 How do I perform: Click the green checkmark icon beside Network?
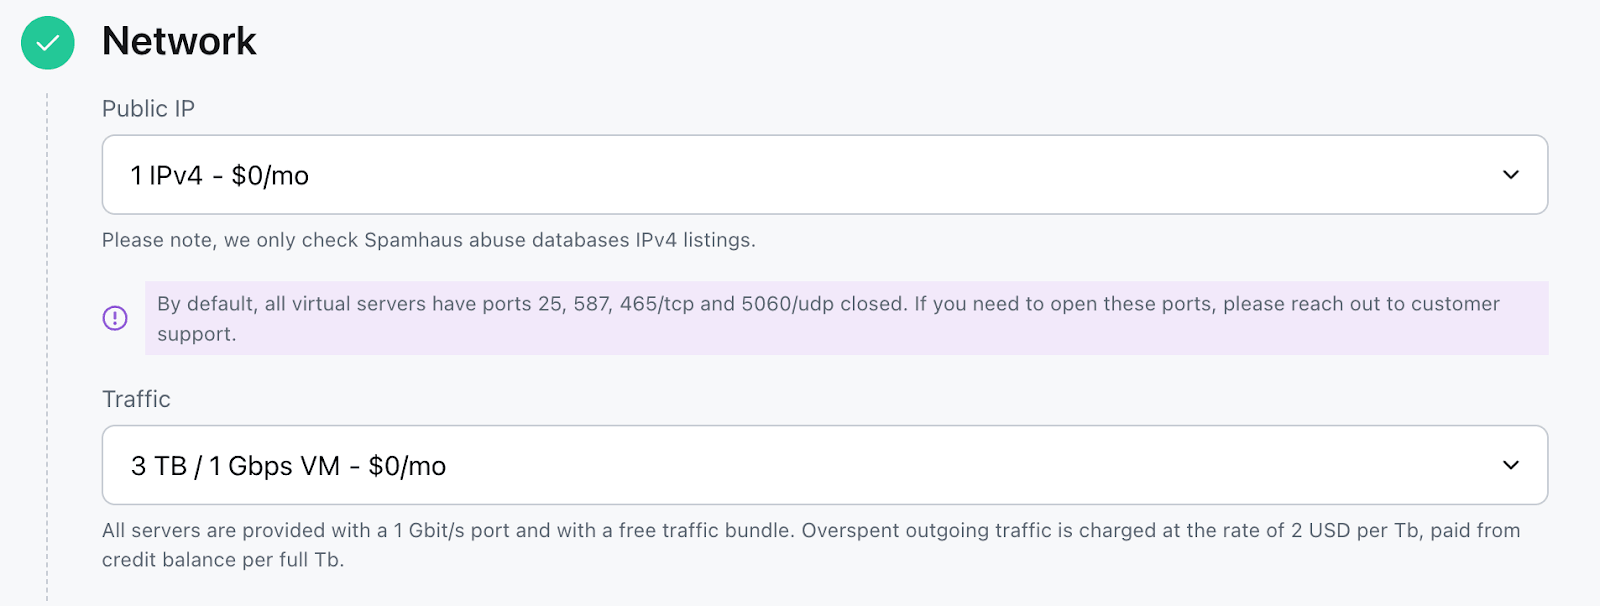(48, 43)
